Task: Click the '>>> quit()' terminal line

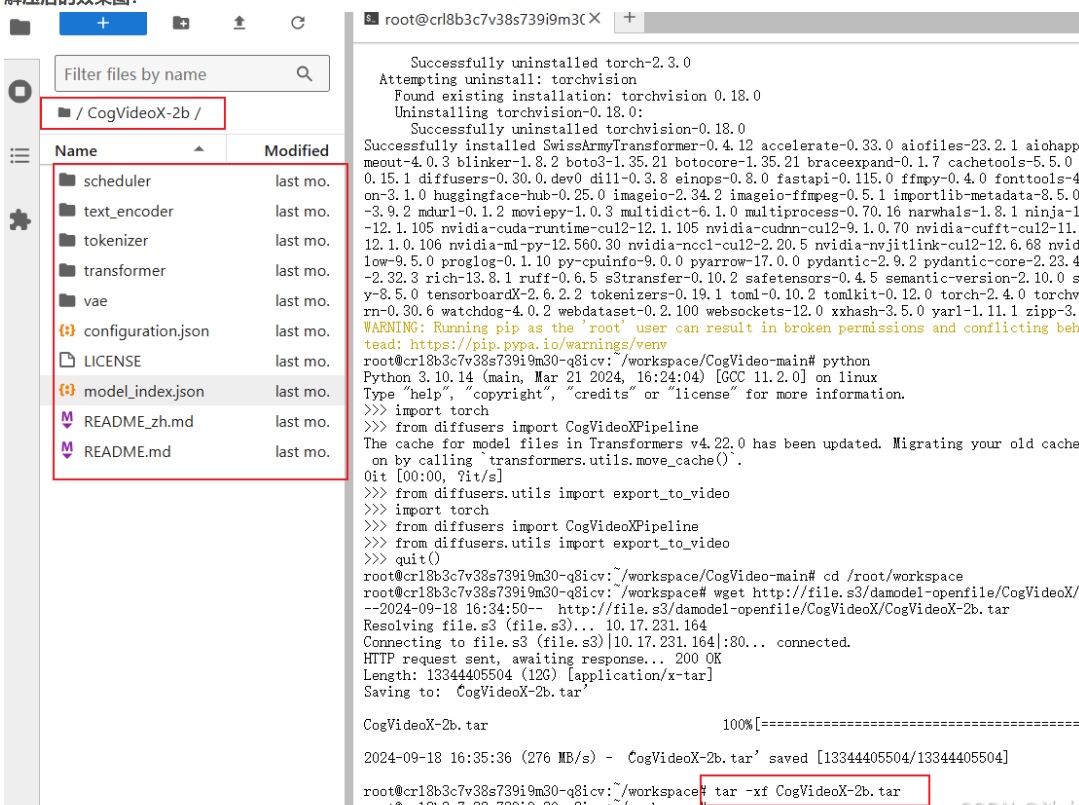Action: pos(402,559)
